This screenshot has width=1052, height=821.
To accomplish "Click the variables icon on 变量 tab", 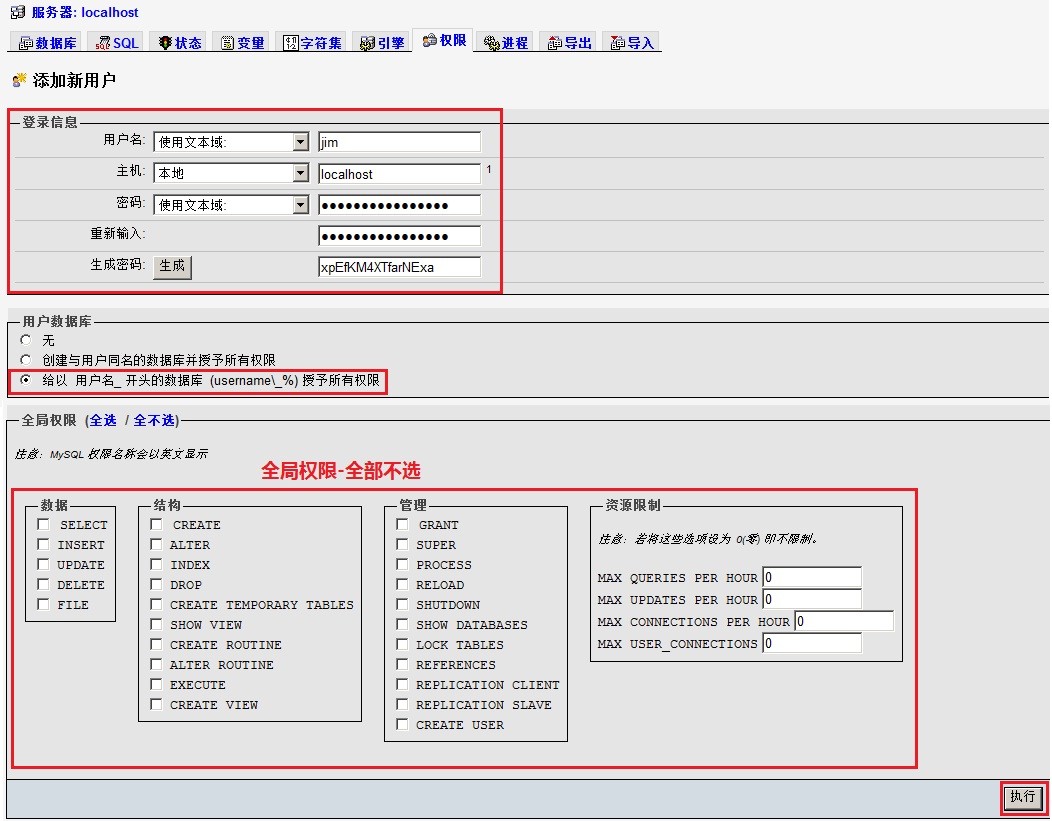I will [x=228, y=43].
